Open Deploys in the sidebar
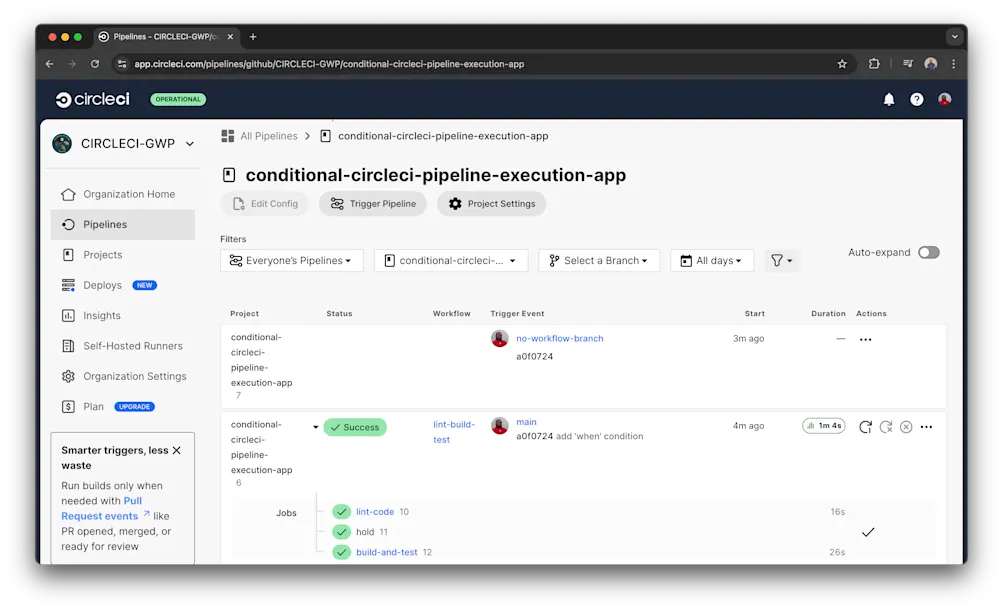 click(x=102, y=285)
